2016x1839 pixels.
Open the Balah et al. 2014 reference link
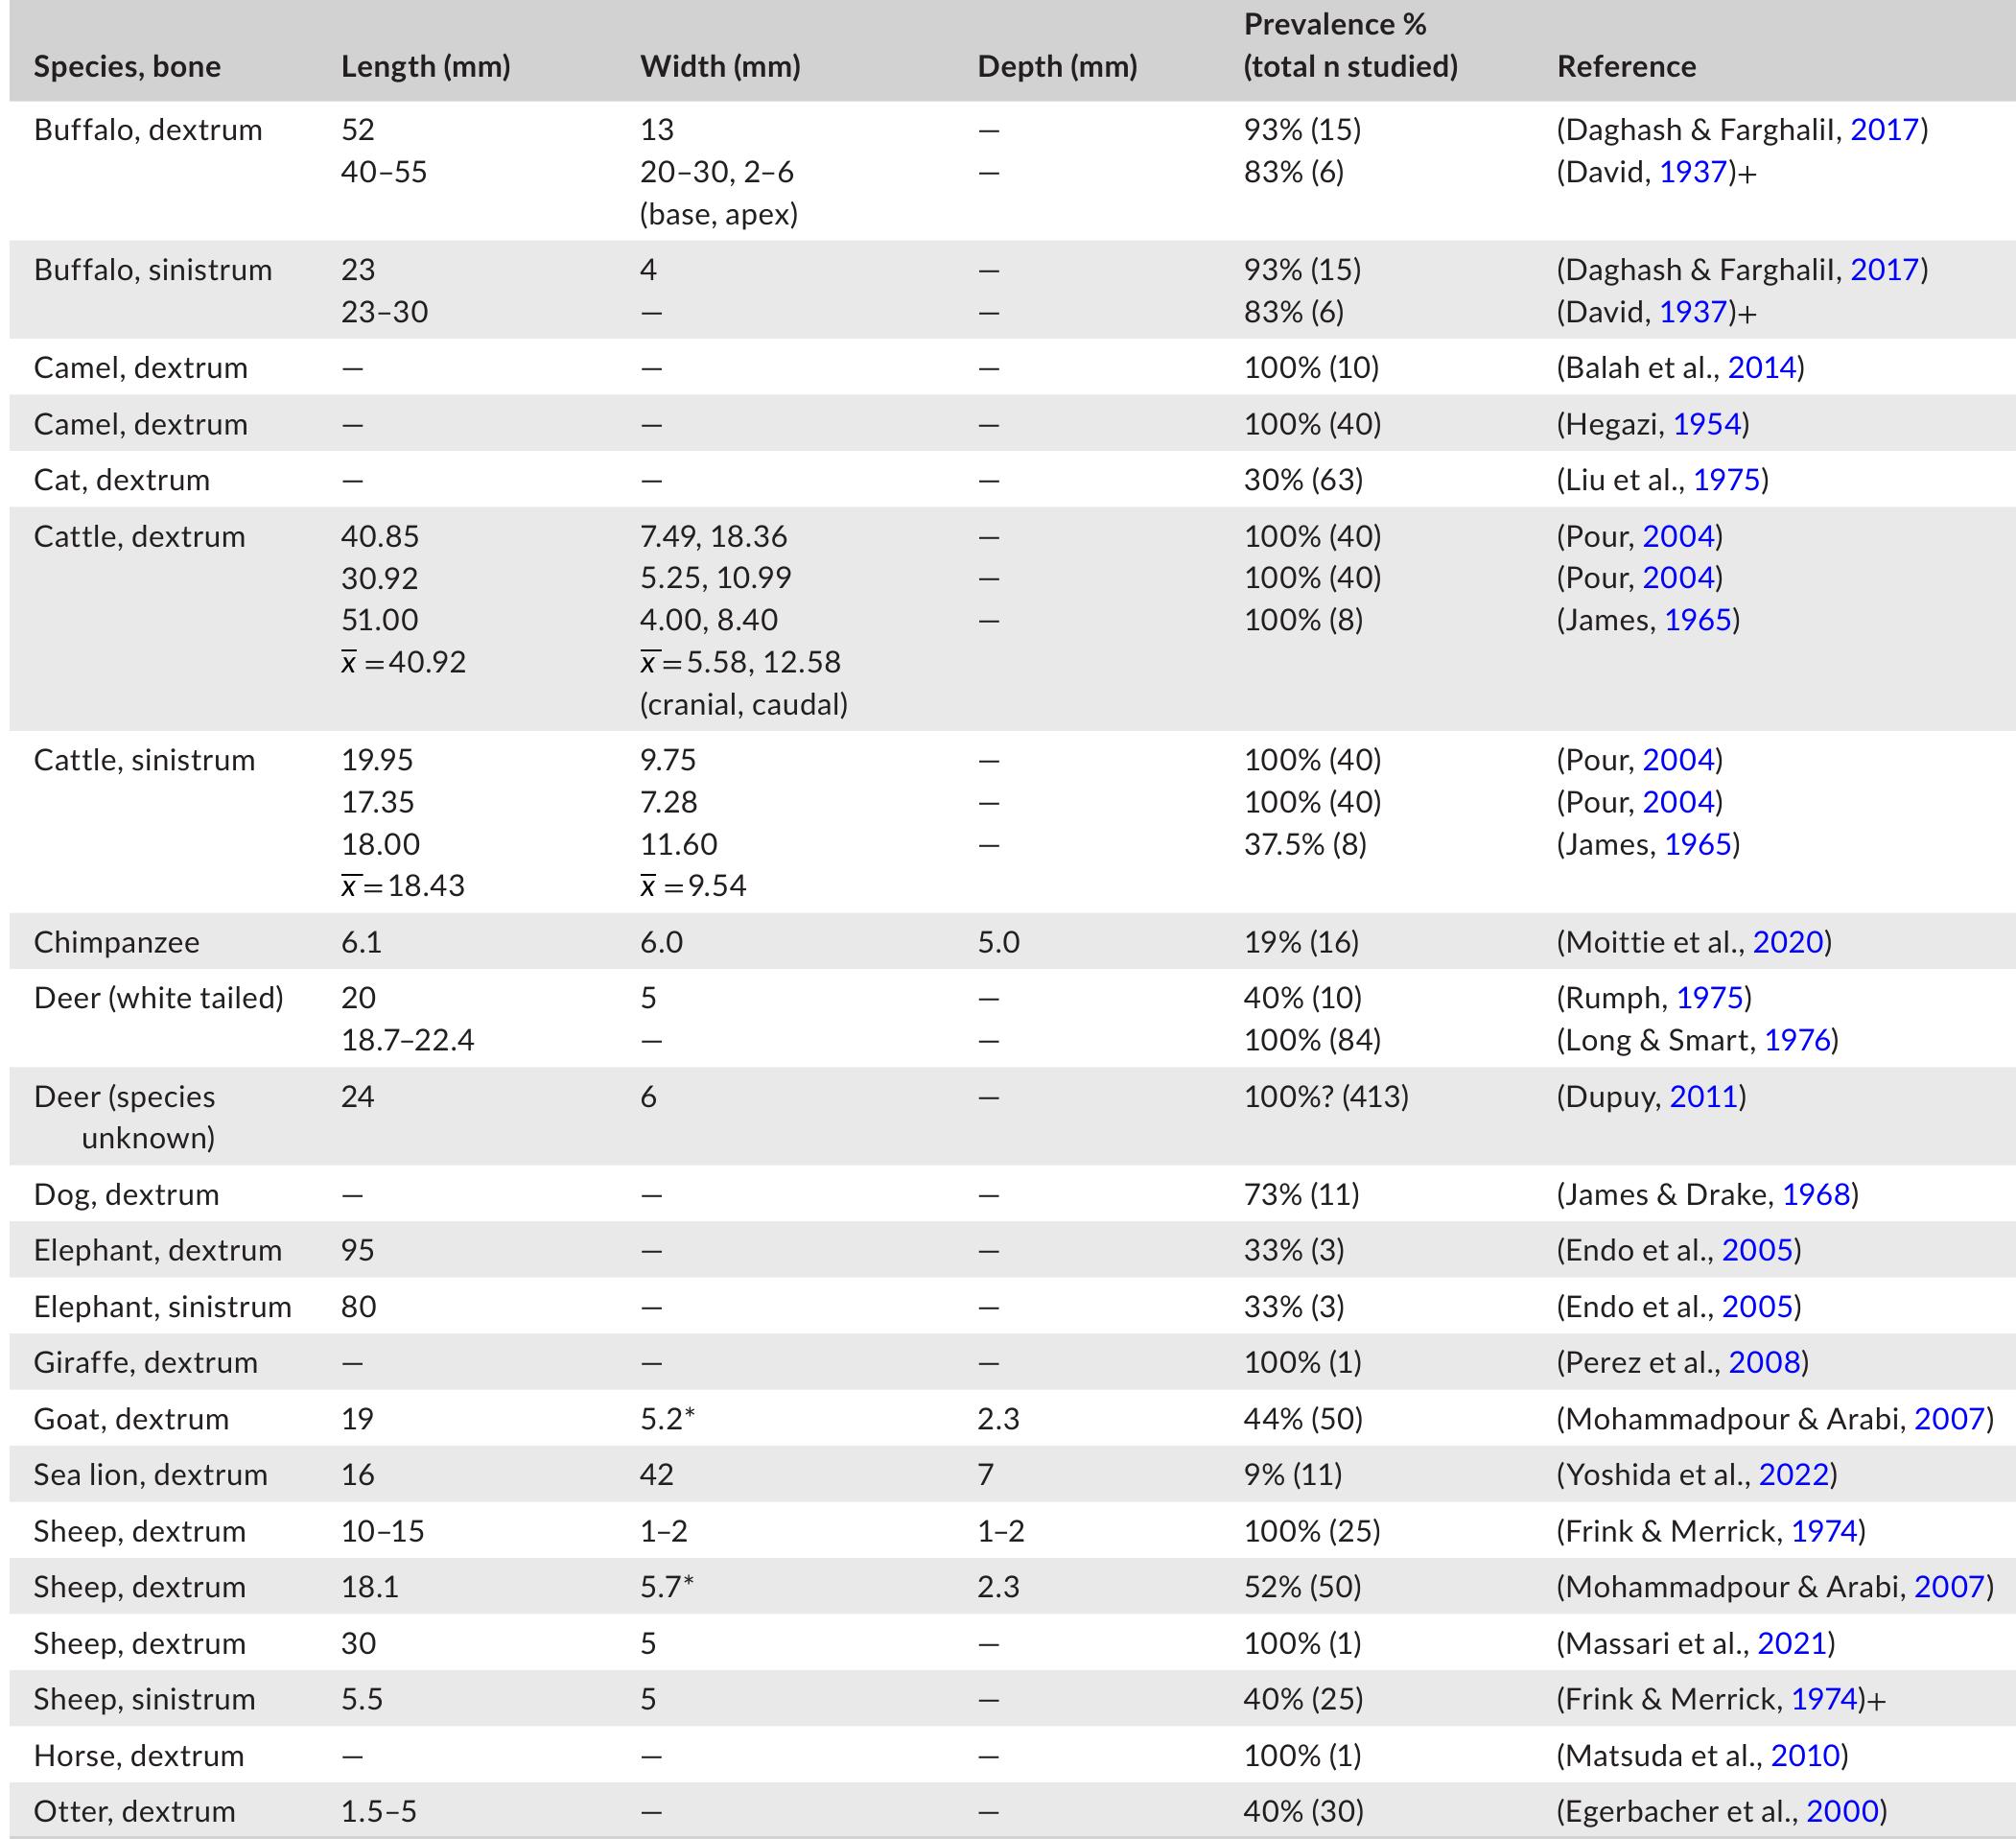[x=1762, y=368]
